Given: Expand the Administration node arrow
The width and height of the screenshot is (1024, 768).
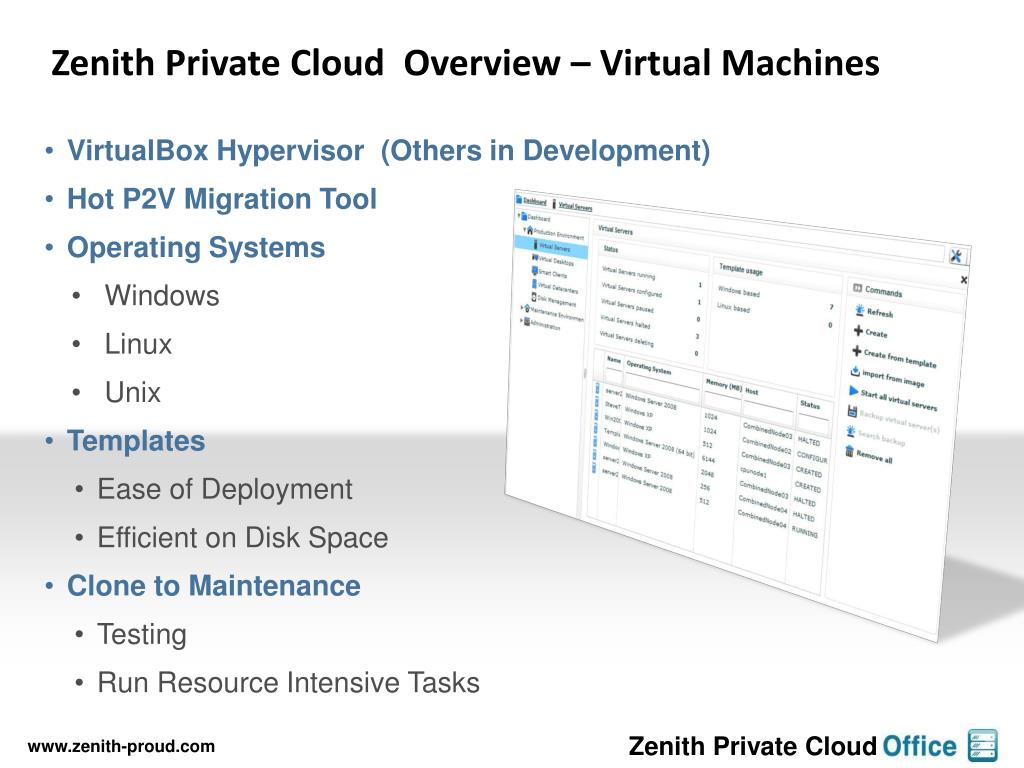Looking at the screenshot, I should tap(522, 321).
